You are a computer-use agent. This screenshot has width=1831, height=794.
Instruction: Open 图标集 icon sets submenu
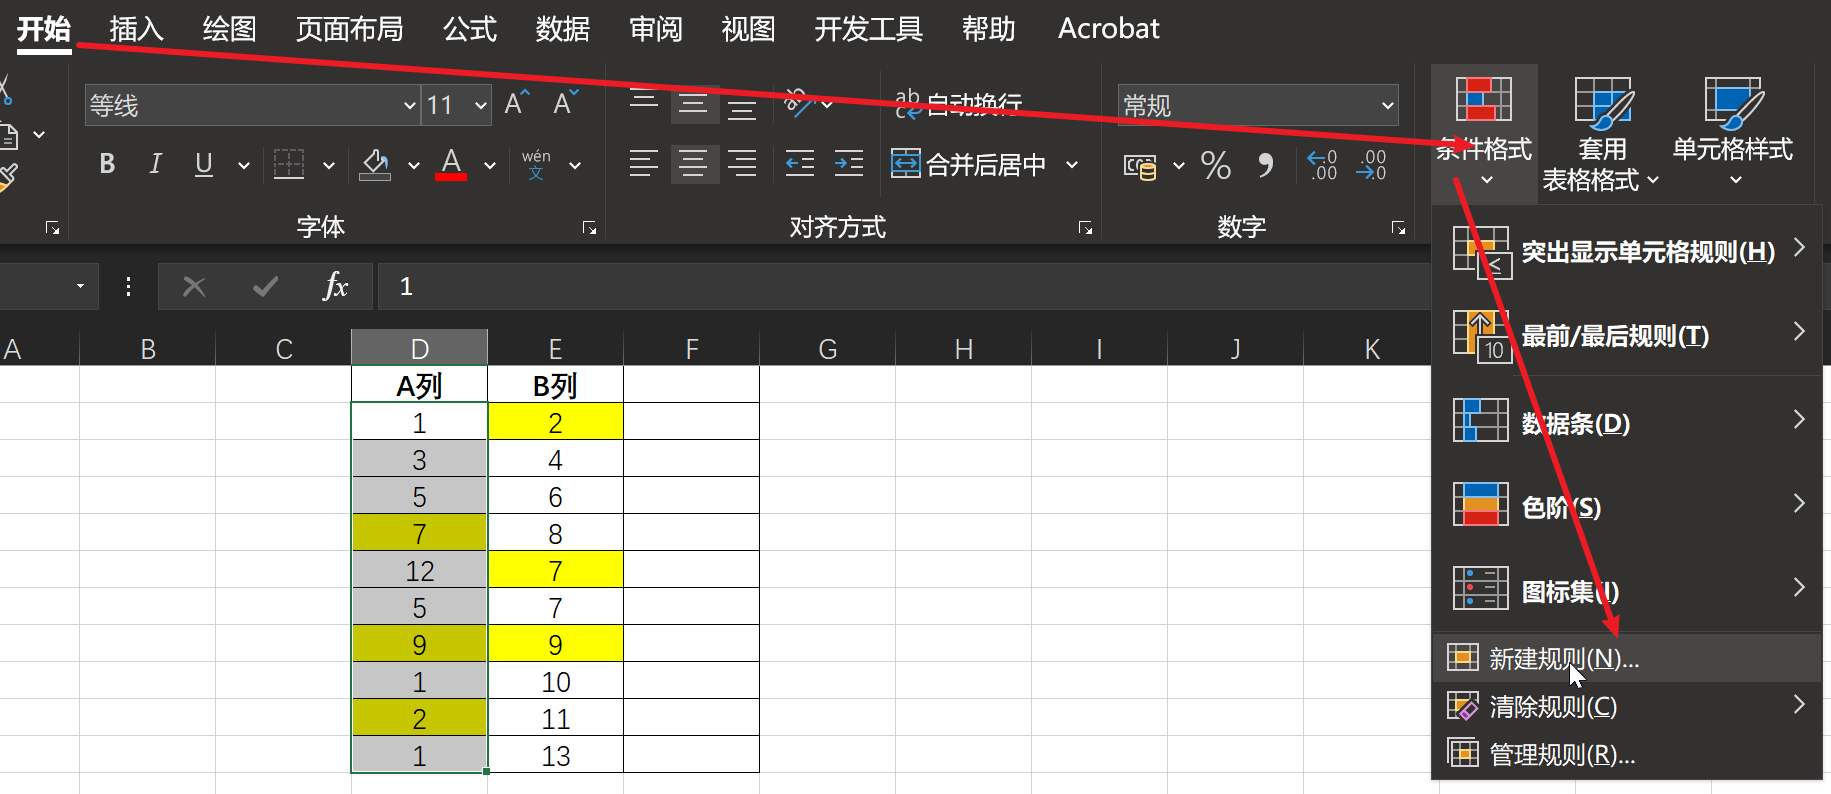(x=1627, y=590)
